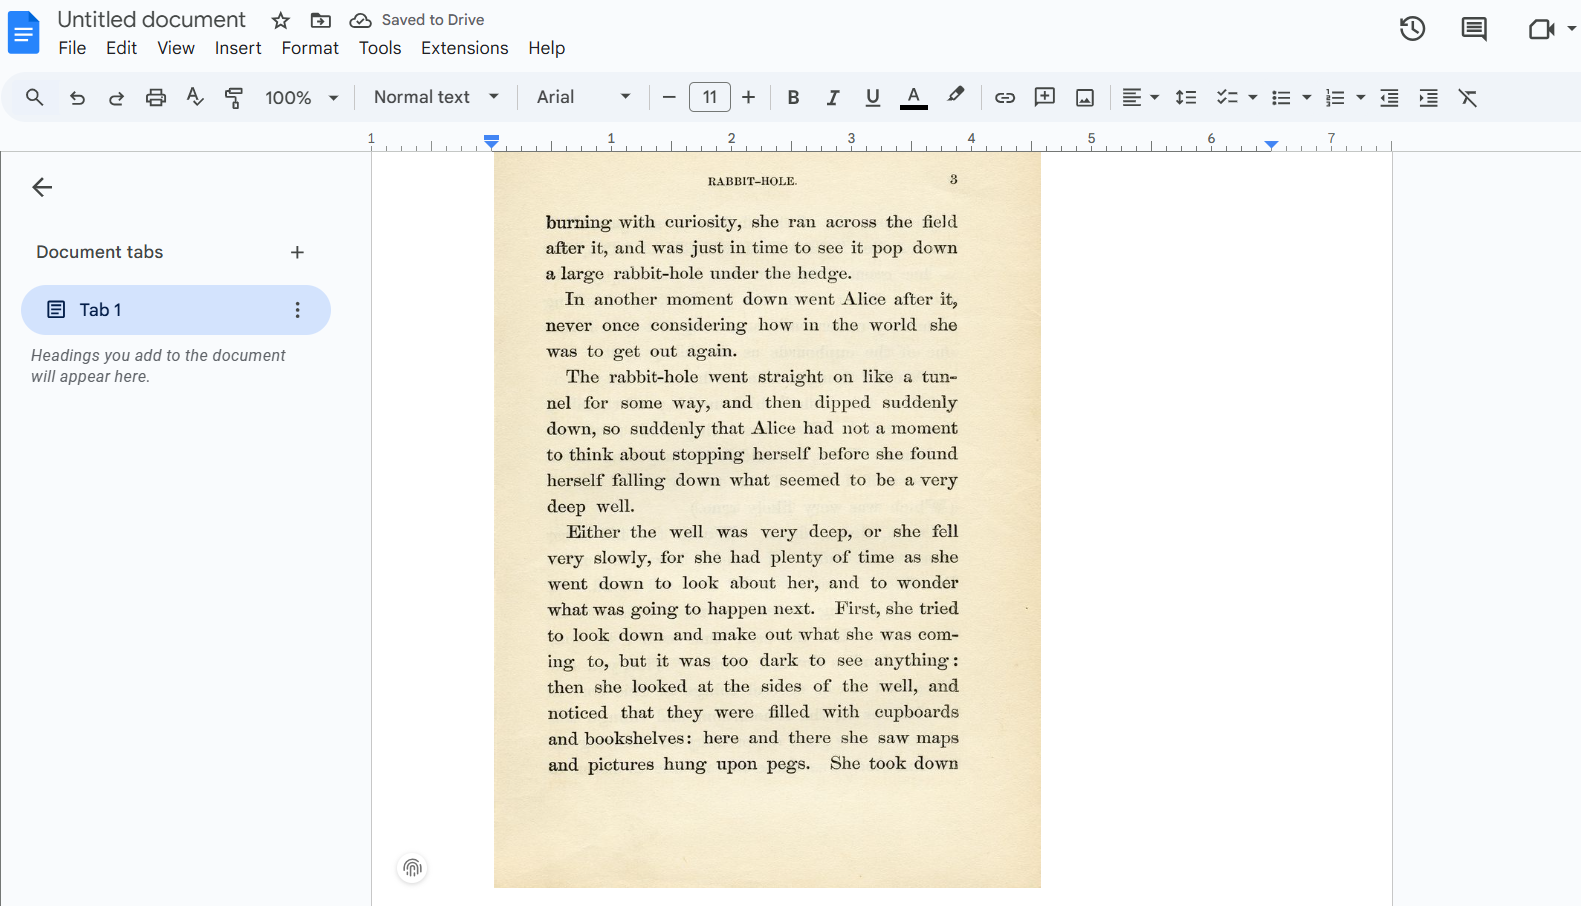Toggle the bulleted list

click(1281, 97)
